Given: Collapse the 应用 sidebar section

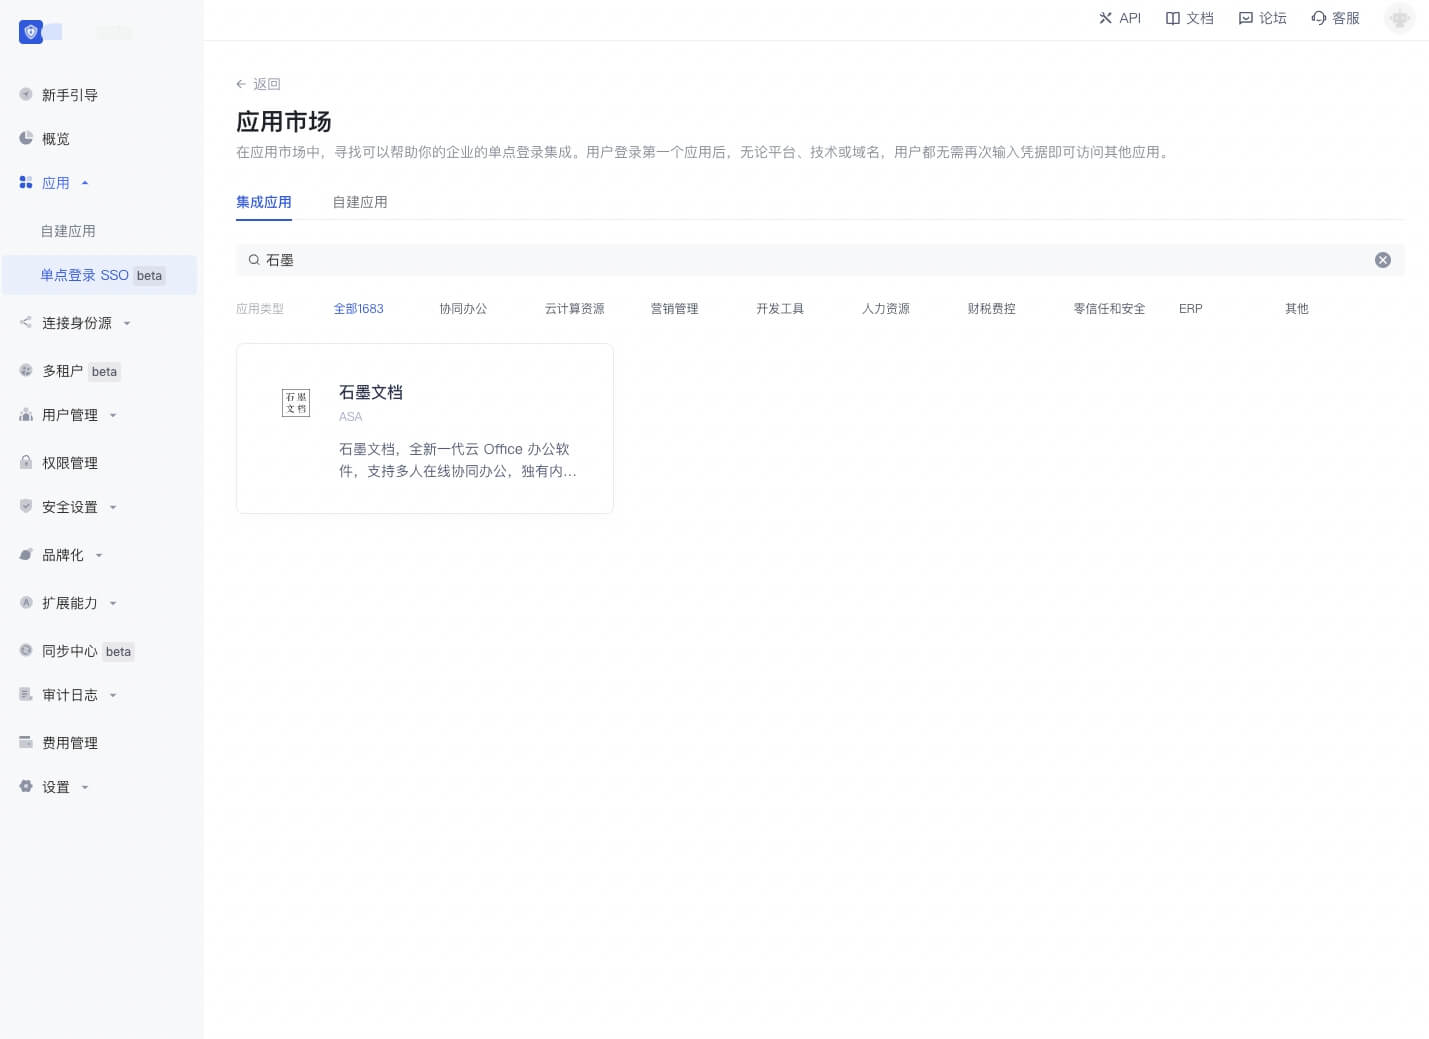Looking at the screenshot, I should 85,183.
